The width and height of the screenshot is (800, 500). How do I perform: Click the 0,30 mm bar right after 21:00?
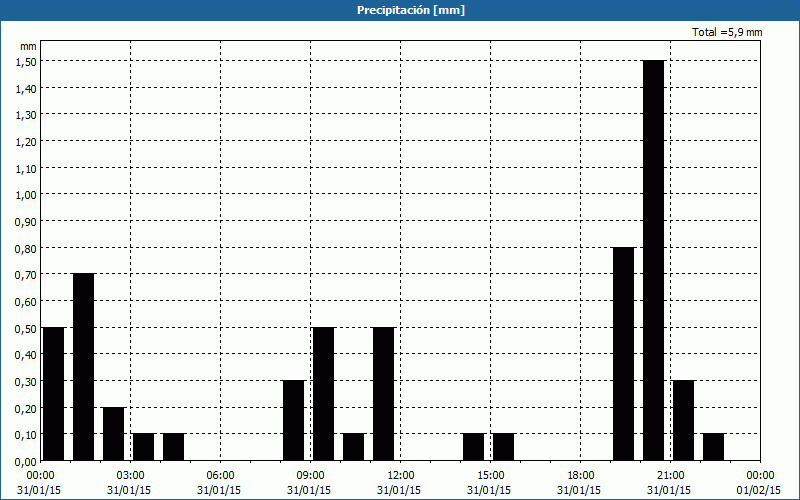[683, 420]
